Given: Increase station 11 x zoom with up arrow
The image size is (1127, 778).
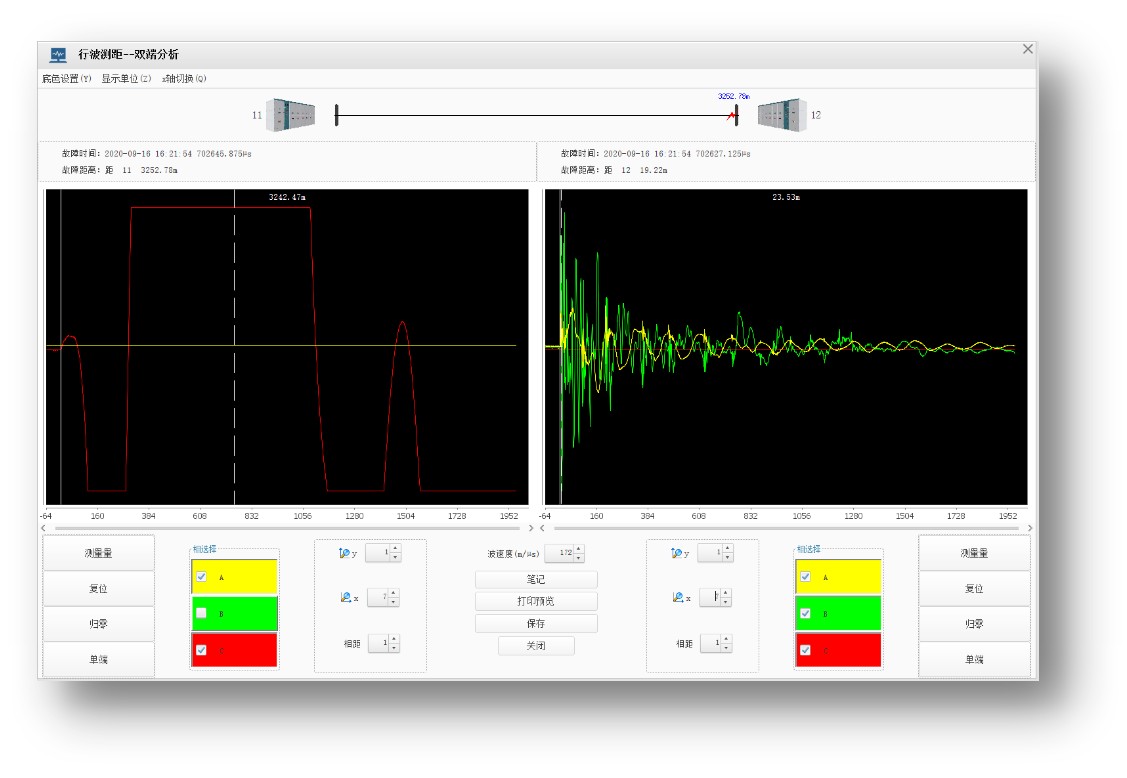Looking at the screenshot, I should 394,593.
